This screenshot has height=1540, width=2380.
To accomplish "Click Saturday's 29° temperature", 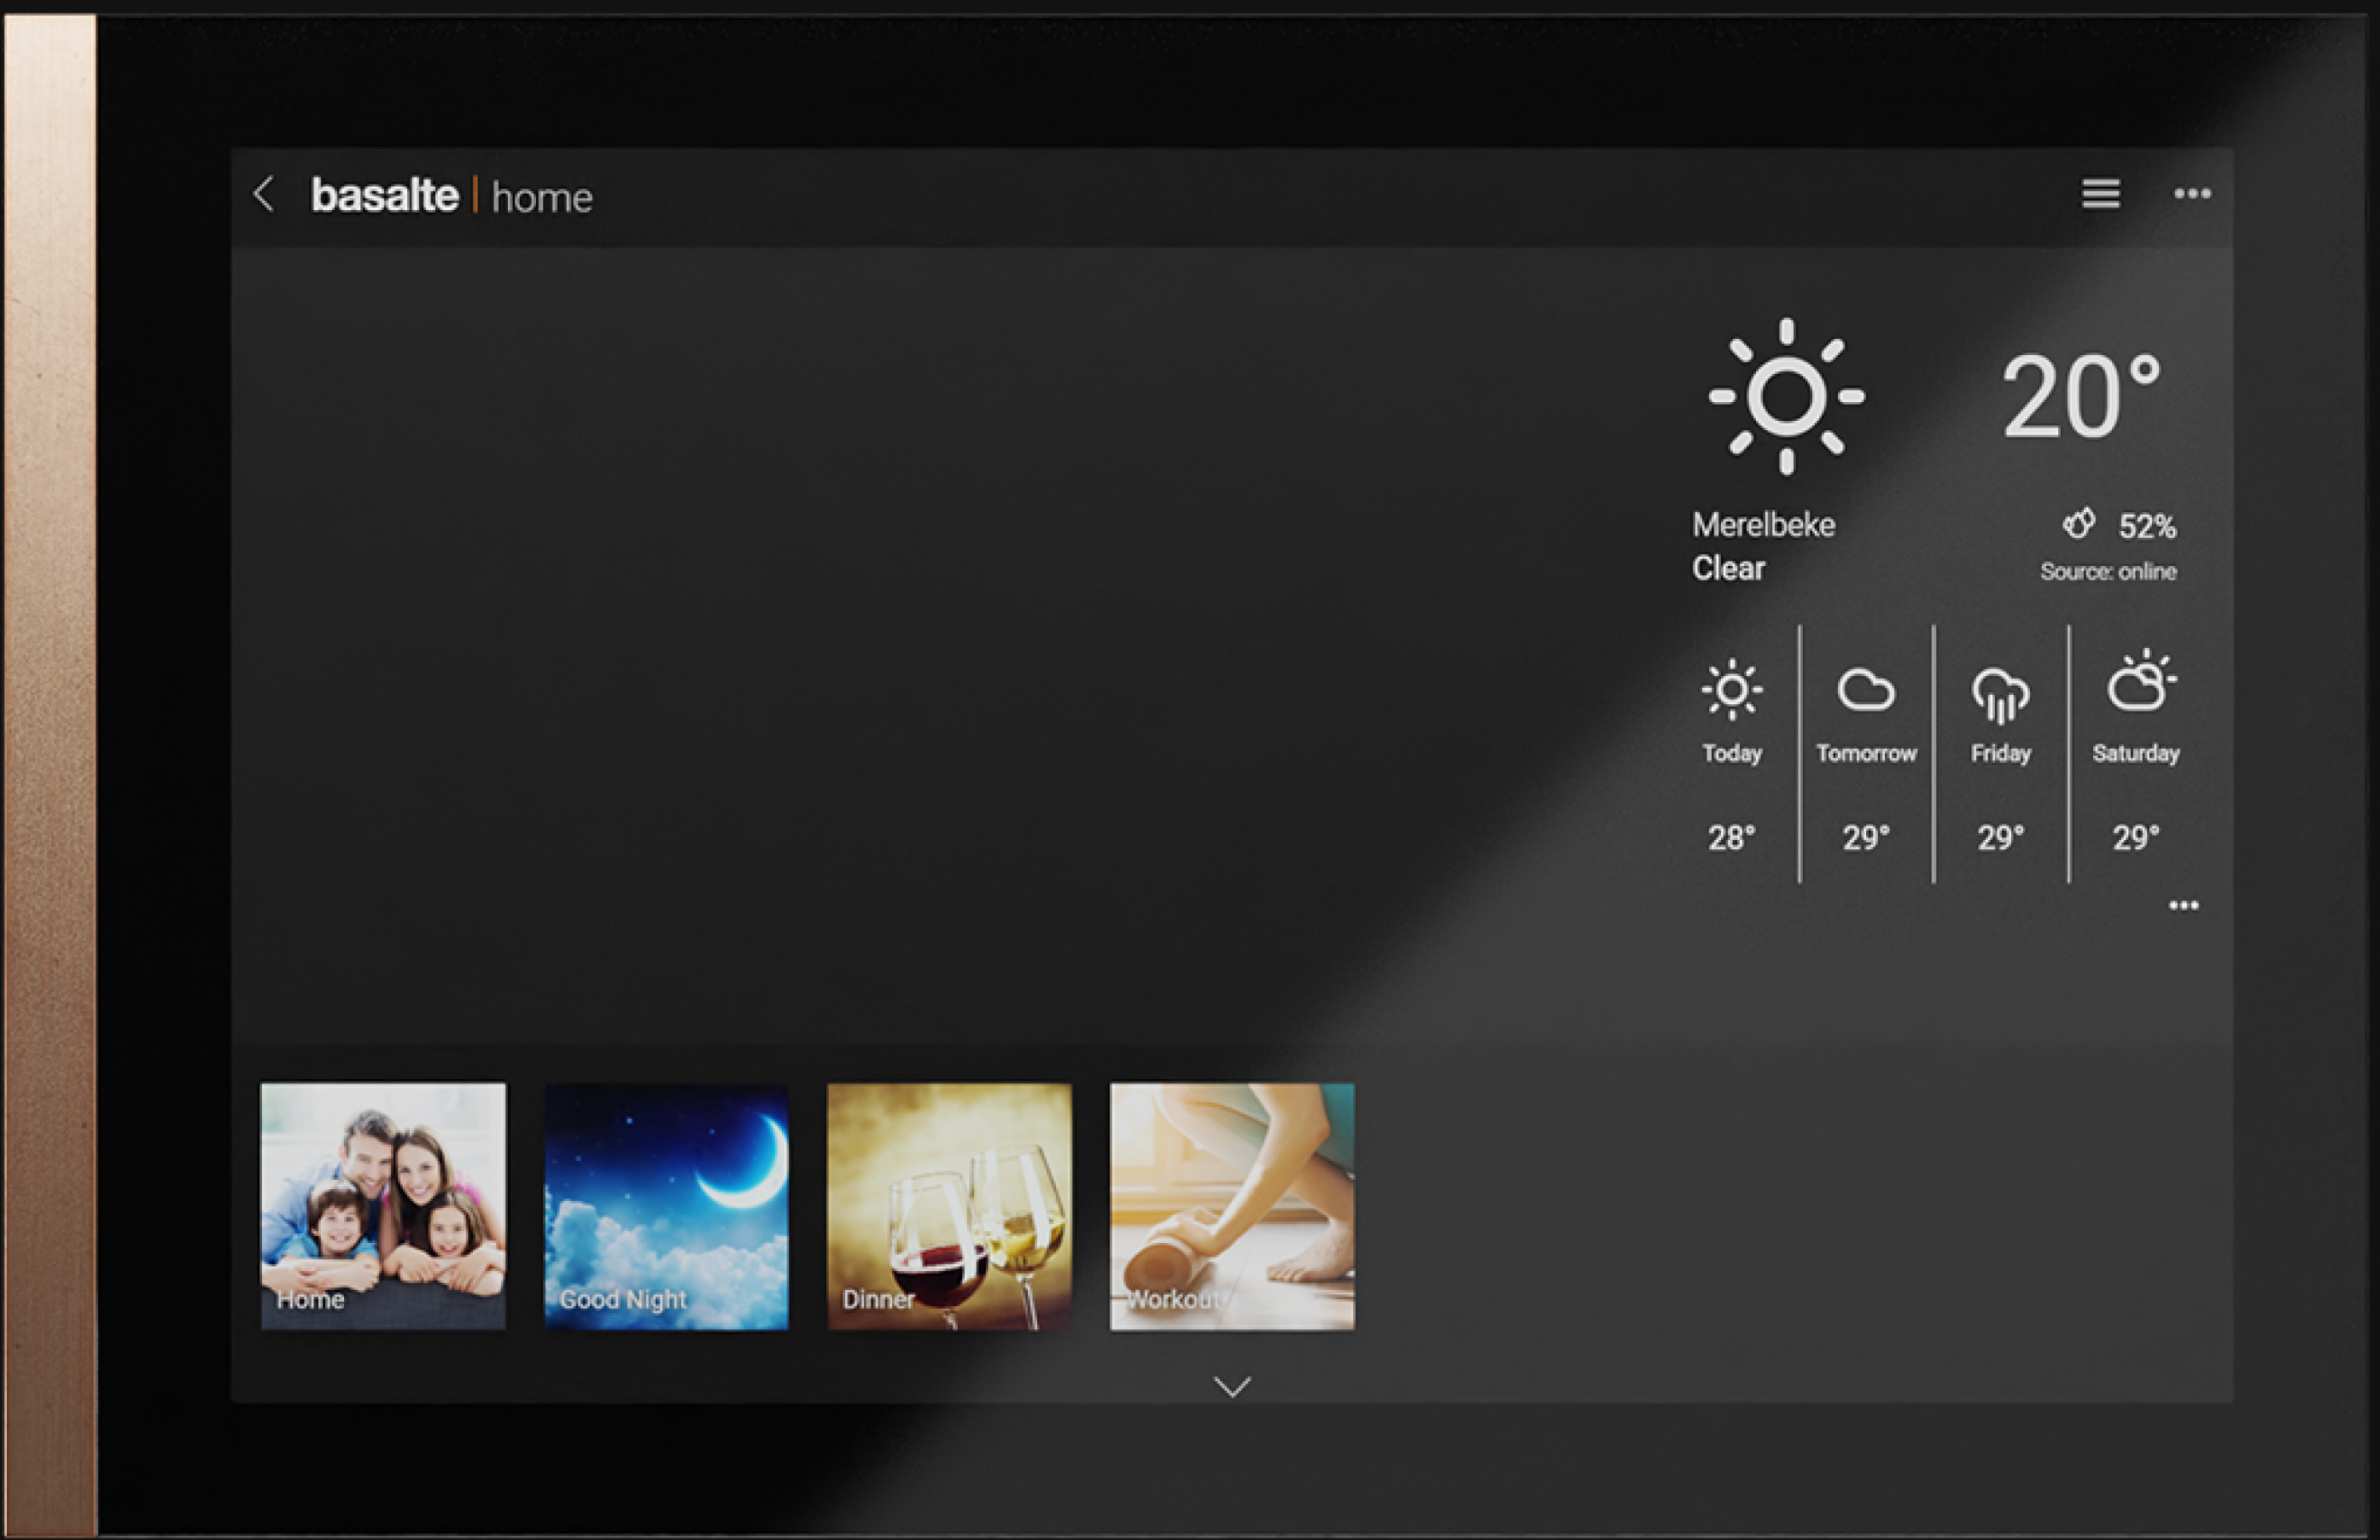I will (2136, 837).
